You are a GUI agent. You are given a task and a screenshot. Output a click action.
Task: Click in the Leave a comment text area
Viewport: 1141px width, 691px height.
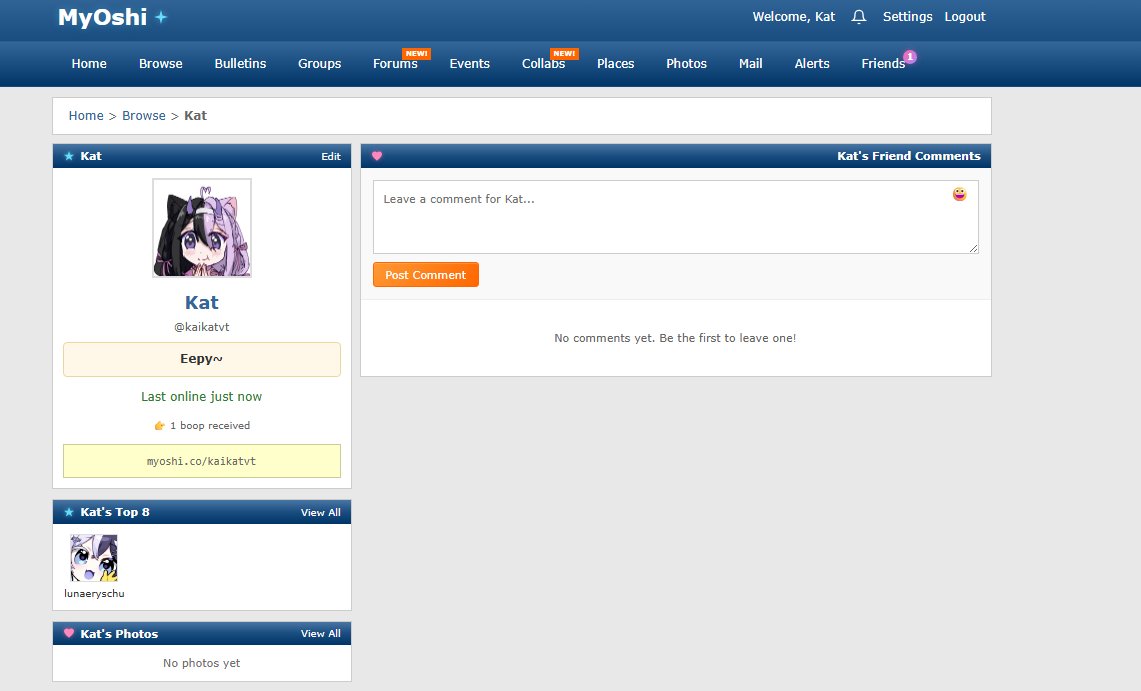coord(675,217)
